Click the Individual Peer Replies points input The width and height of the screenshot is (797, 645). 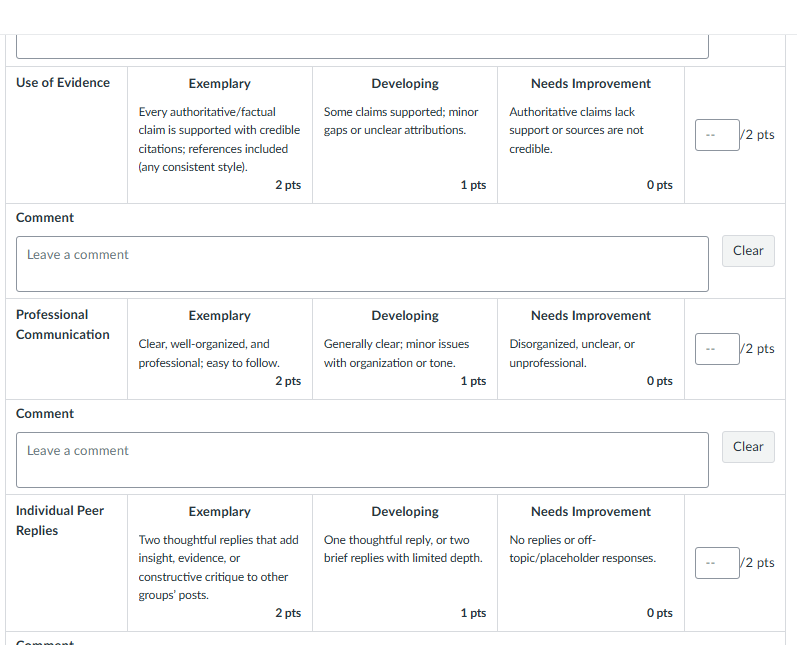717,563
